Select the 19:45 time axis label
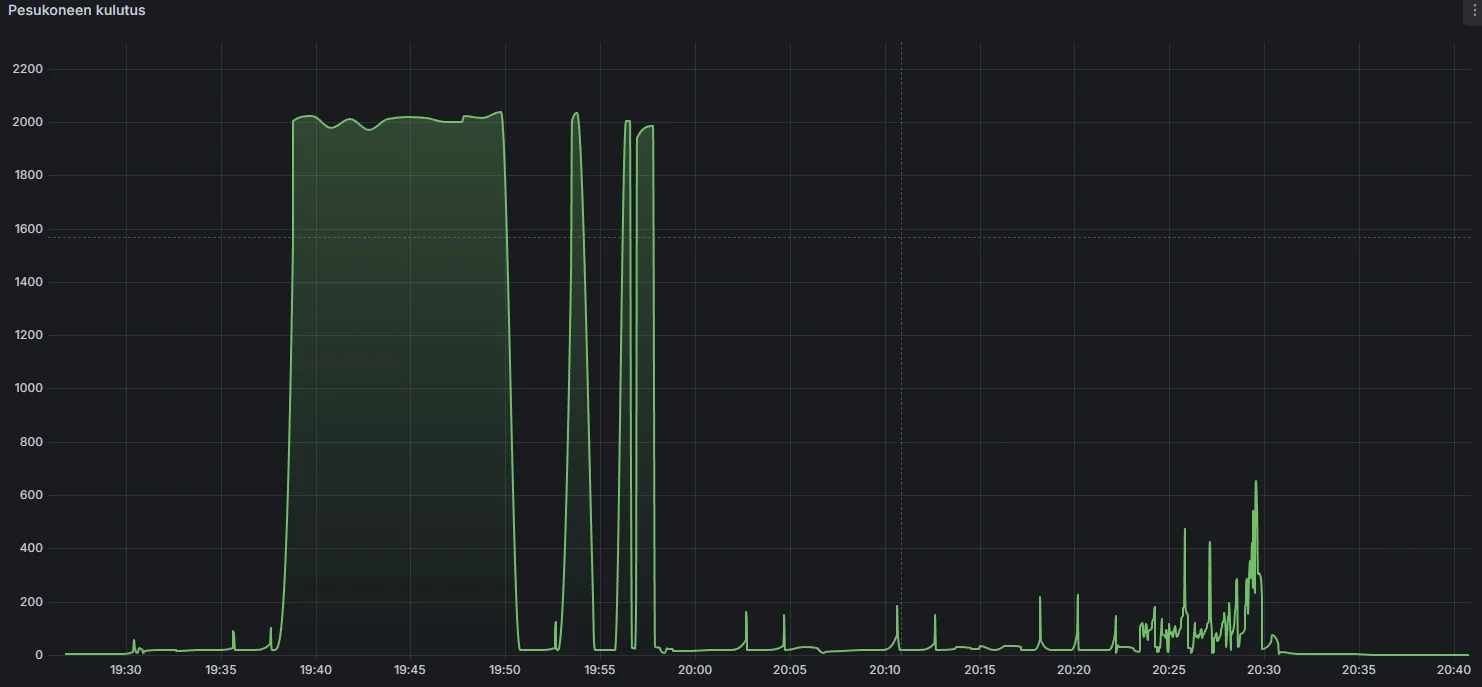1482x687 pixels. point(410,670)
